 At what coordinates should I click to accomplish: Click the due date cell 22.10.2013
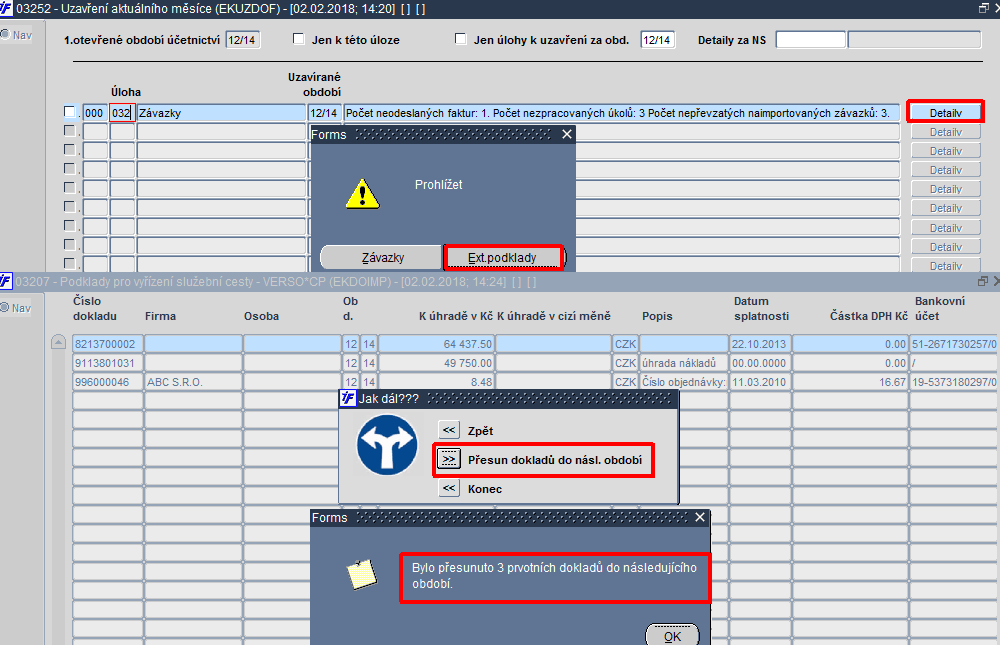coord(760,344)
